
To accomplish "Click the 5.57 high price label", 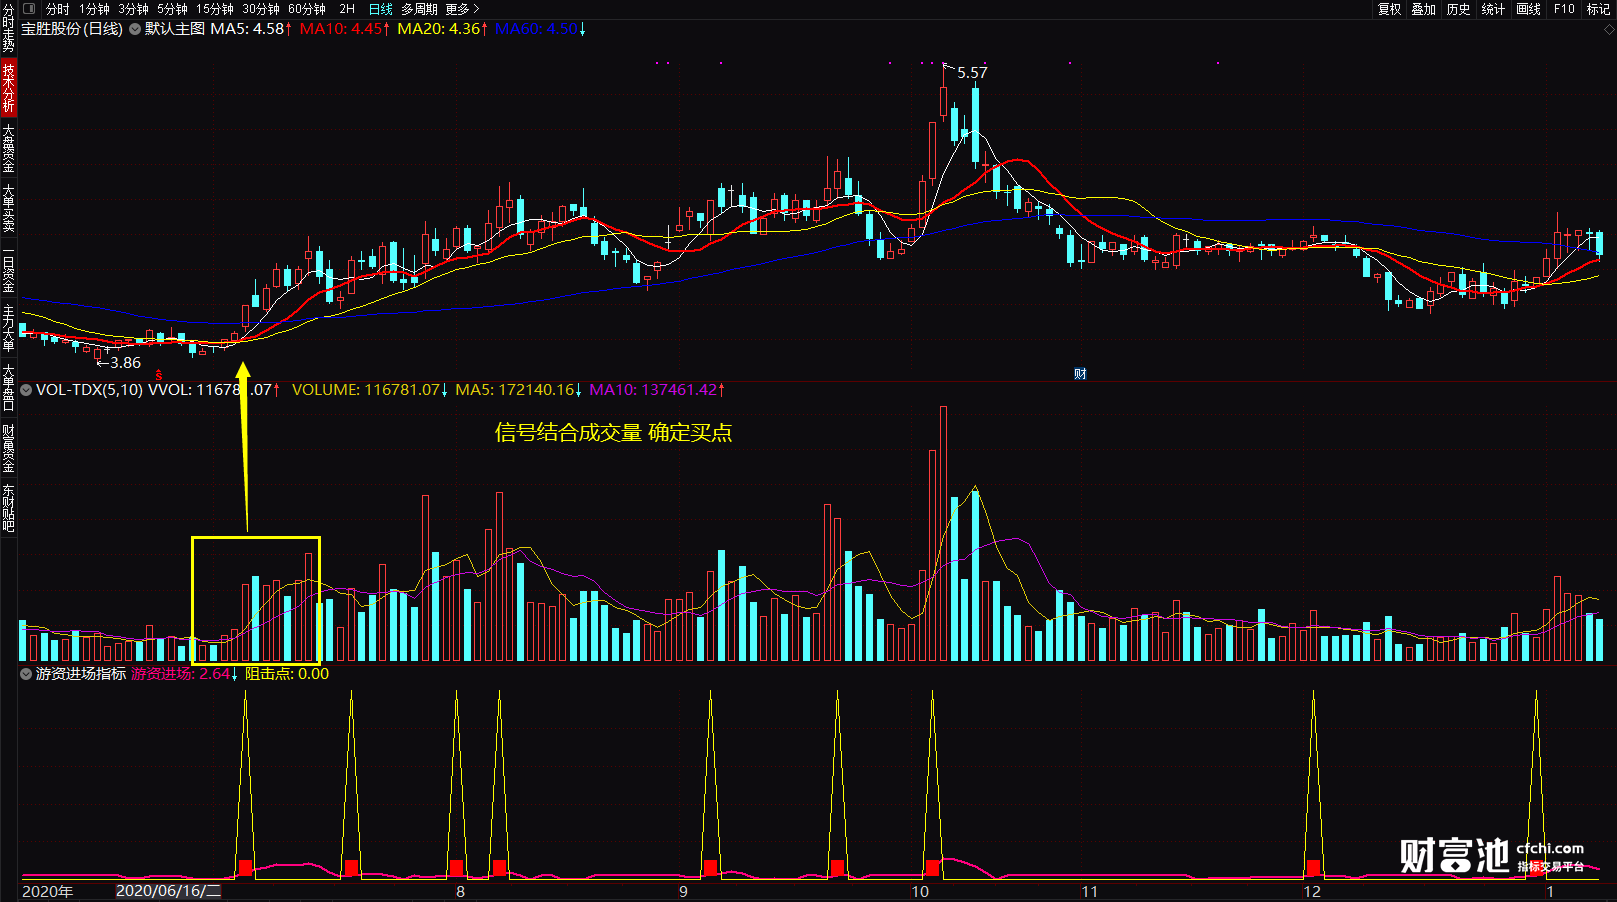I will coord(972,72).
